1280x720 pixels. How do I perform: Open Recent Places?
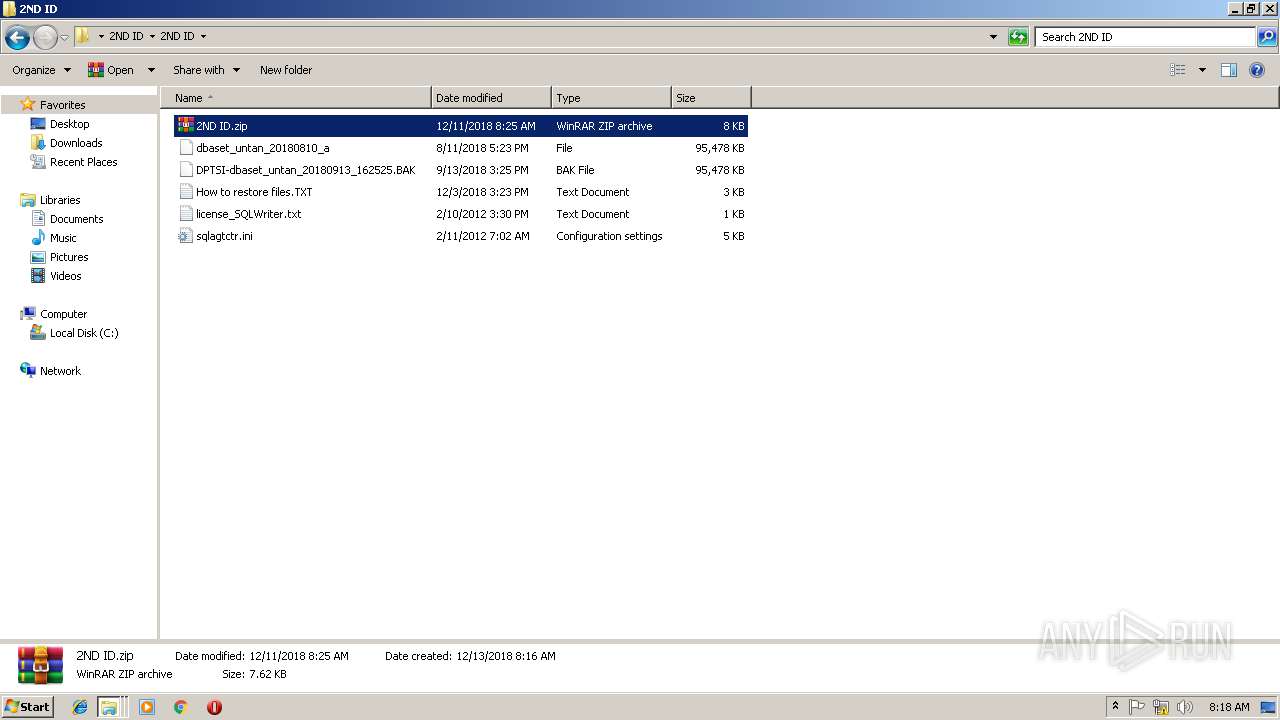[x=83, y=162]
